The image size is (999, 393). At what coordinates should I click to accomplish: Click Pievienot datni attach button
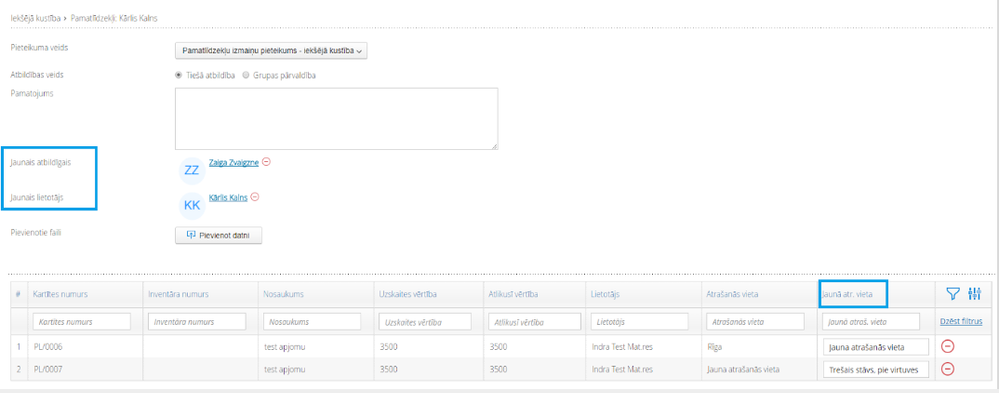pyautogui.click(x=219, y=235)
